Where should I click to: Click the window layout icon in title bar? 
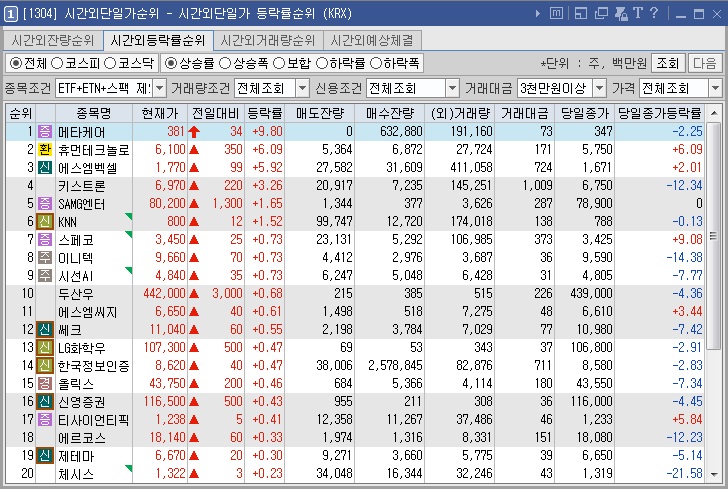(580, 13)
